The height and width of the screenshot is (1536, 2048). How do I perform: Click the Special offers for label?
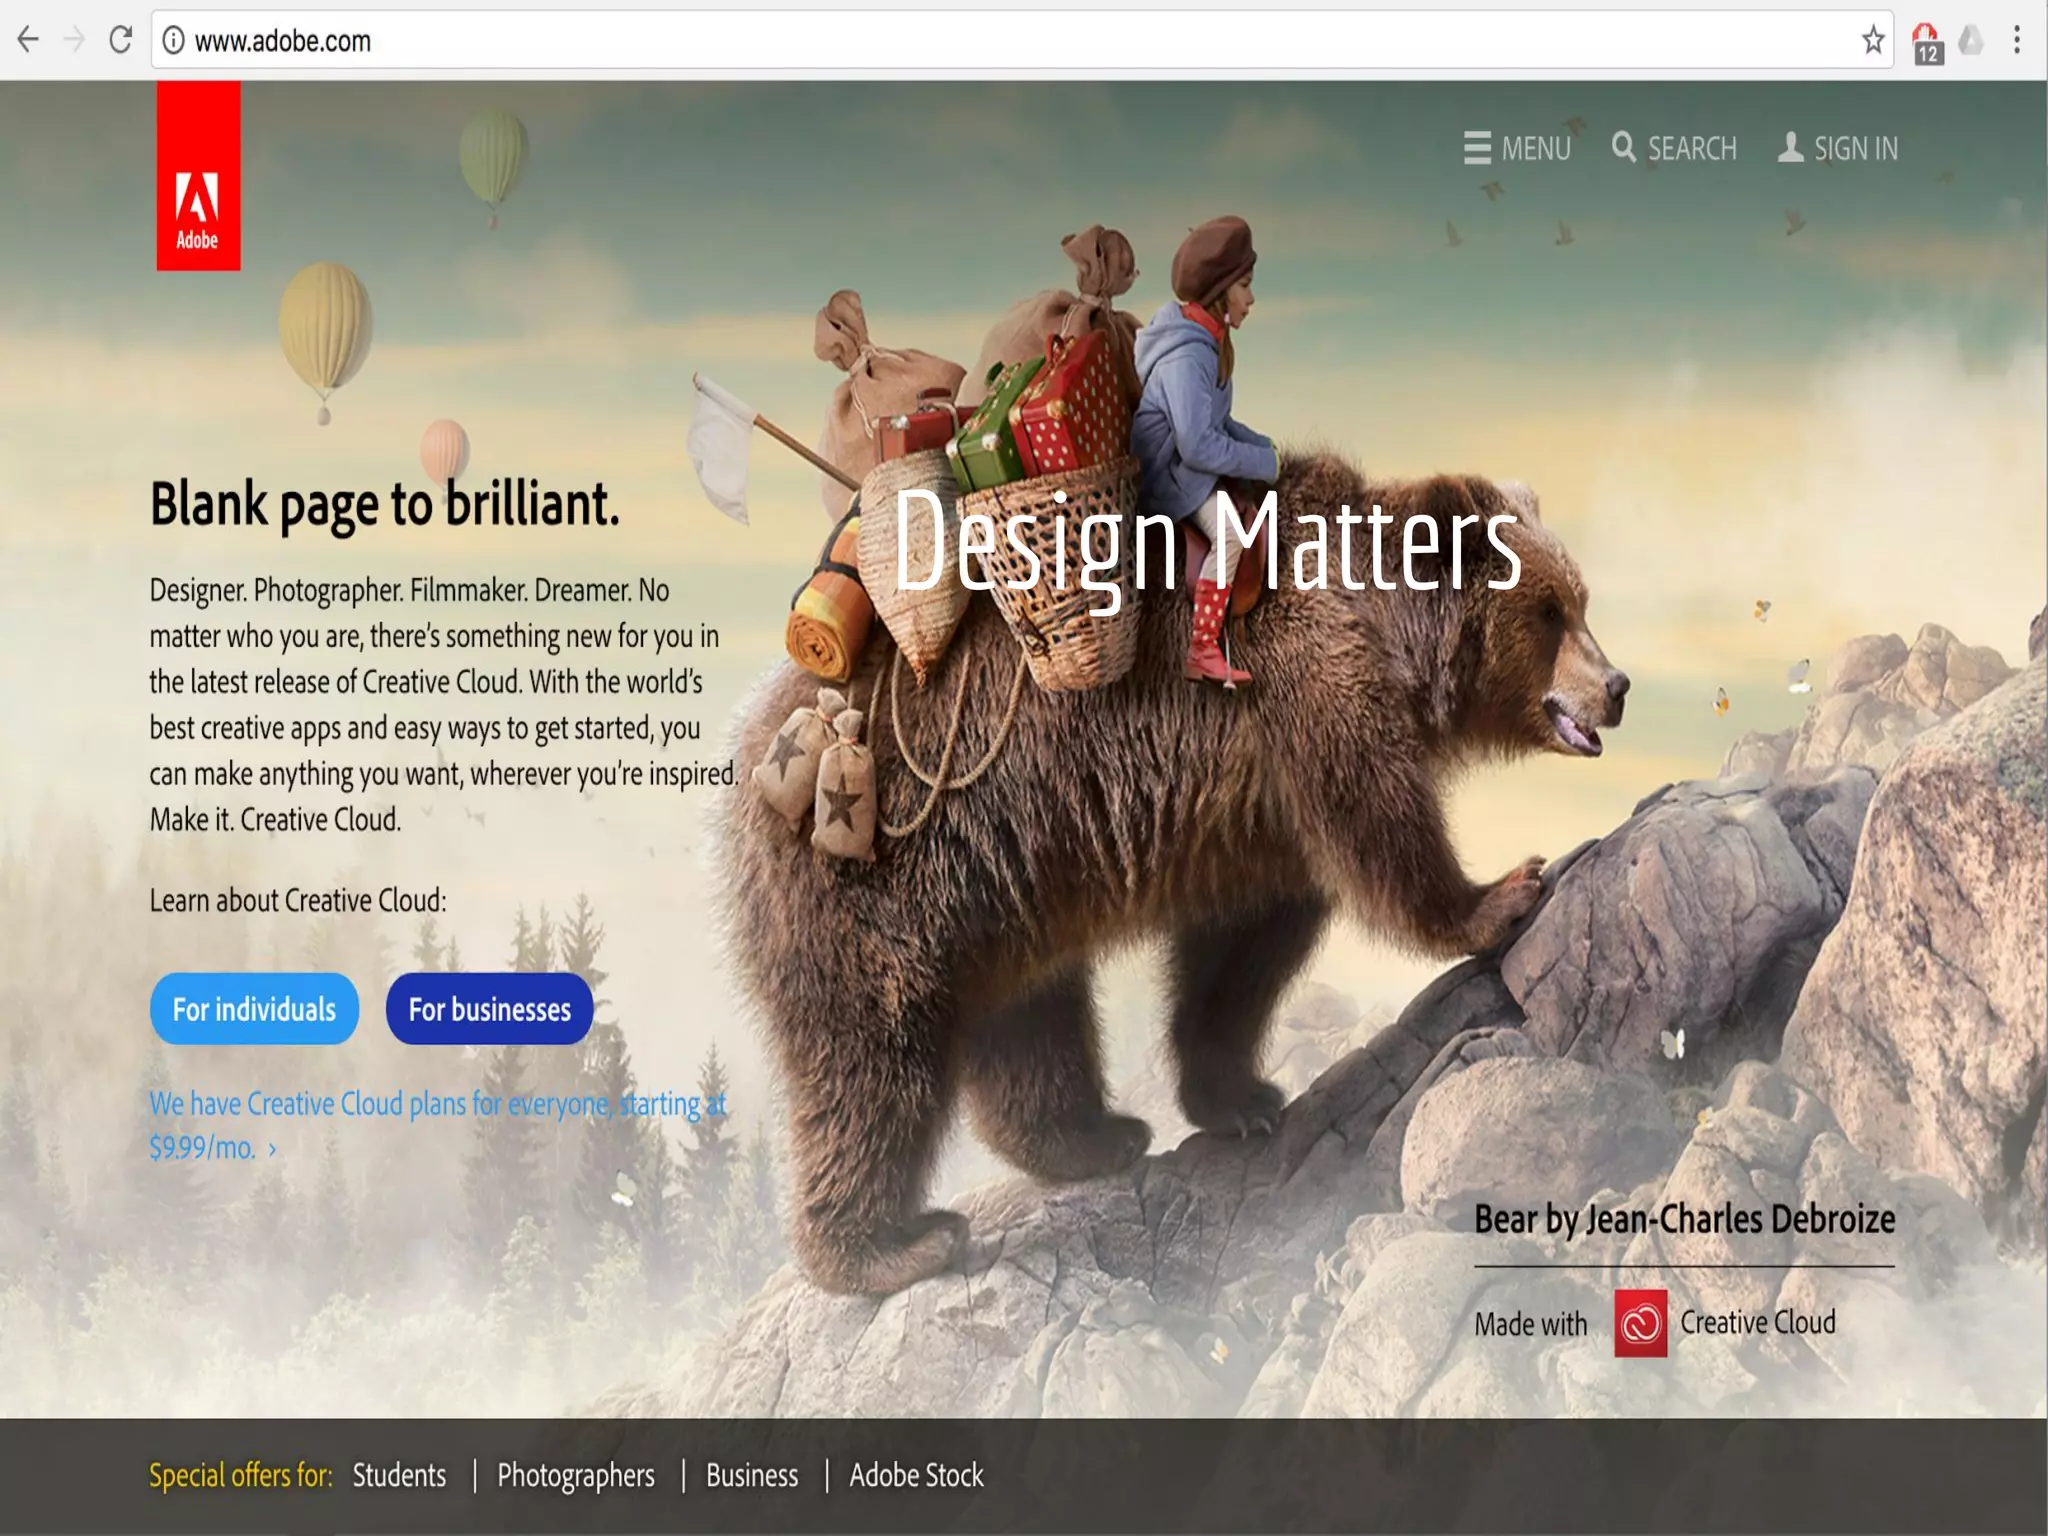pos(241,1475)
